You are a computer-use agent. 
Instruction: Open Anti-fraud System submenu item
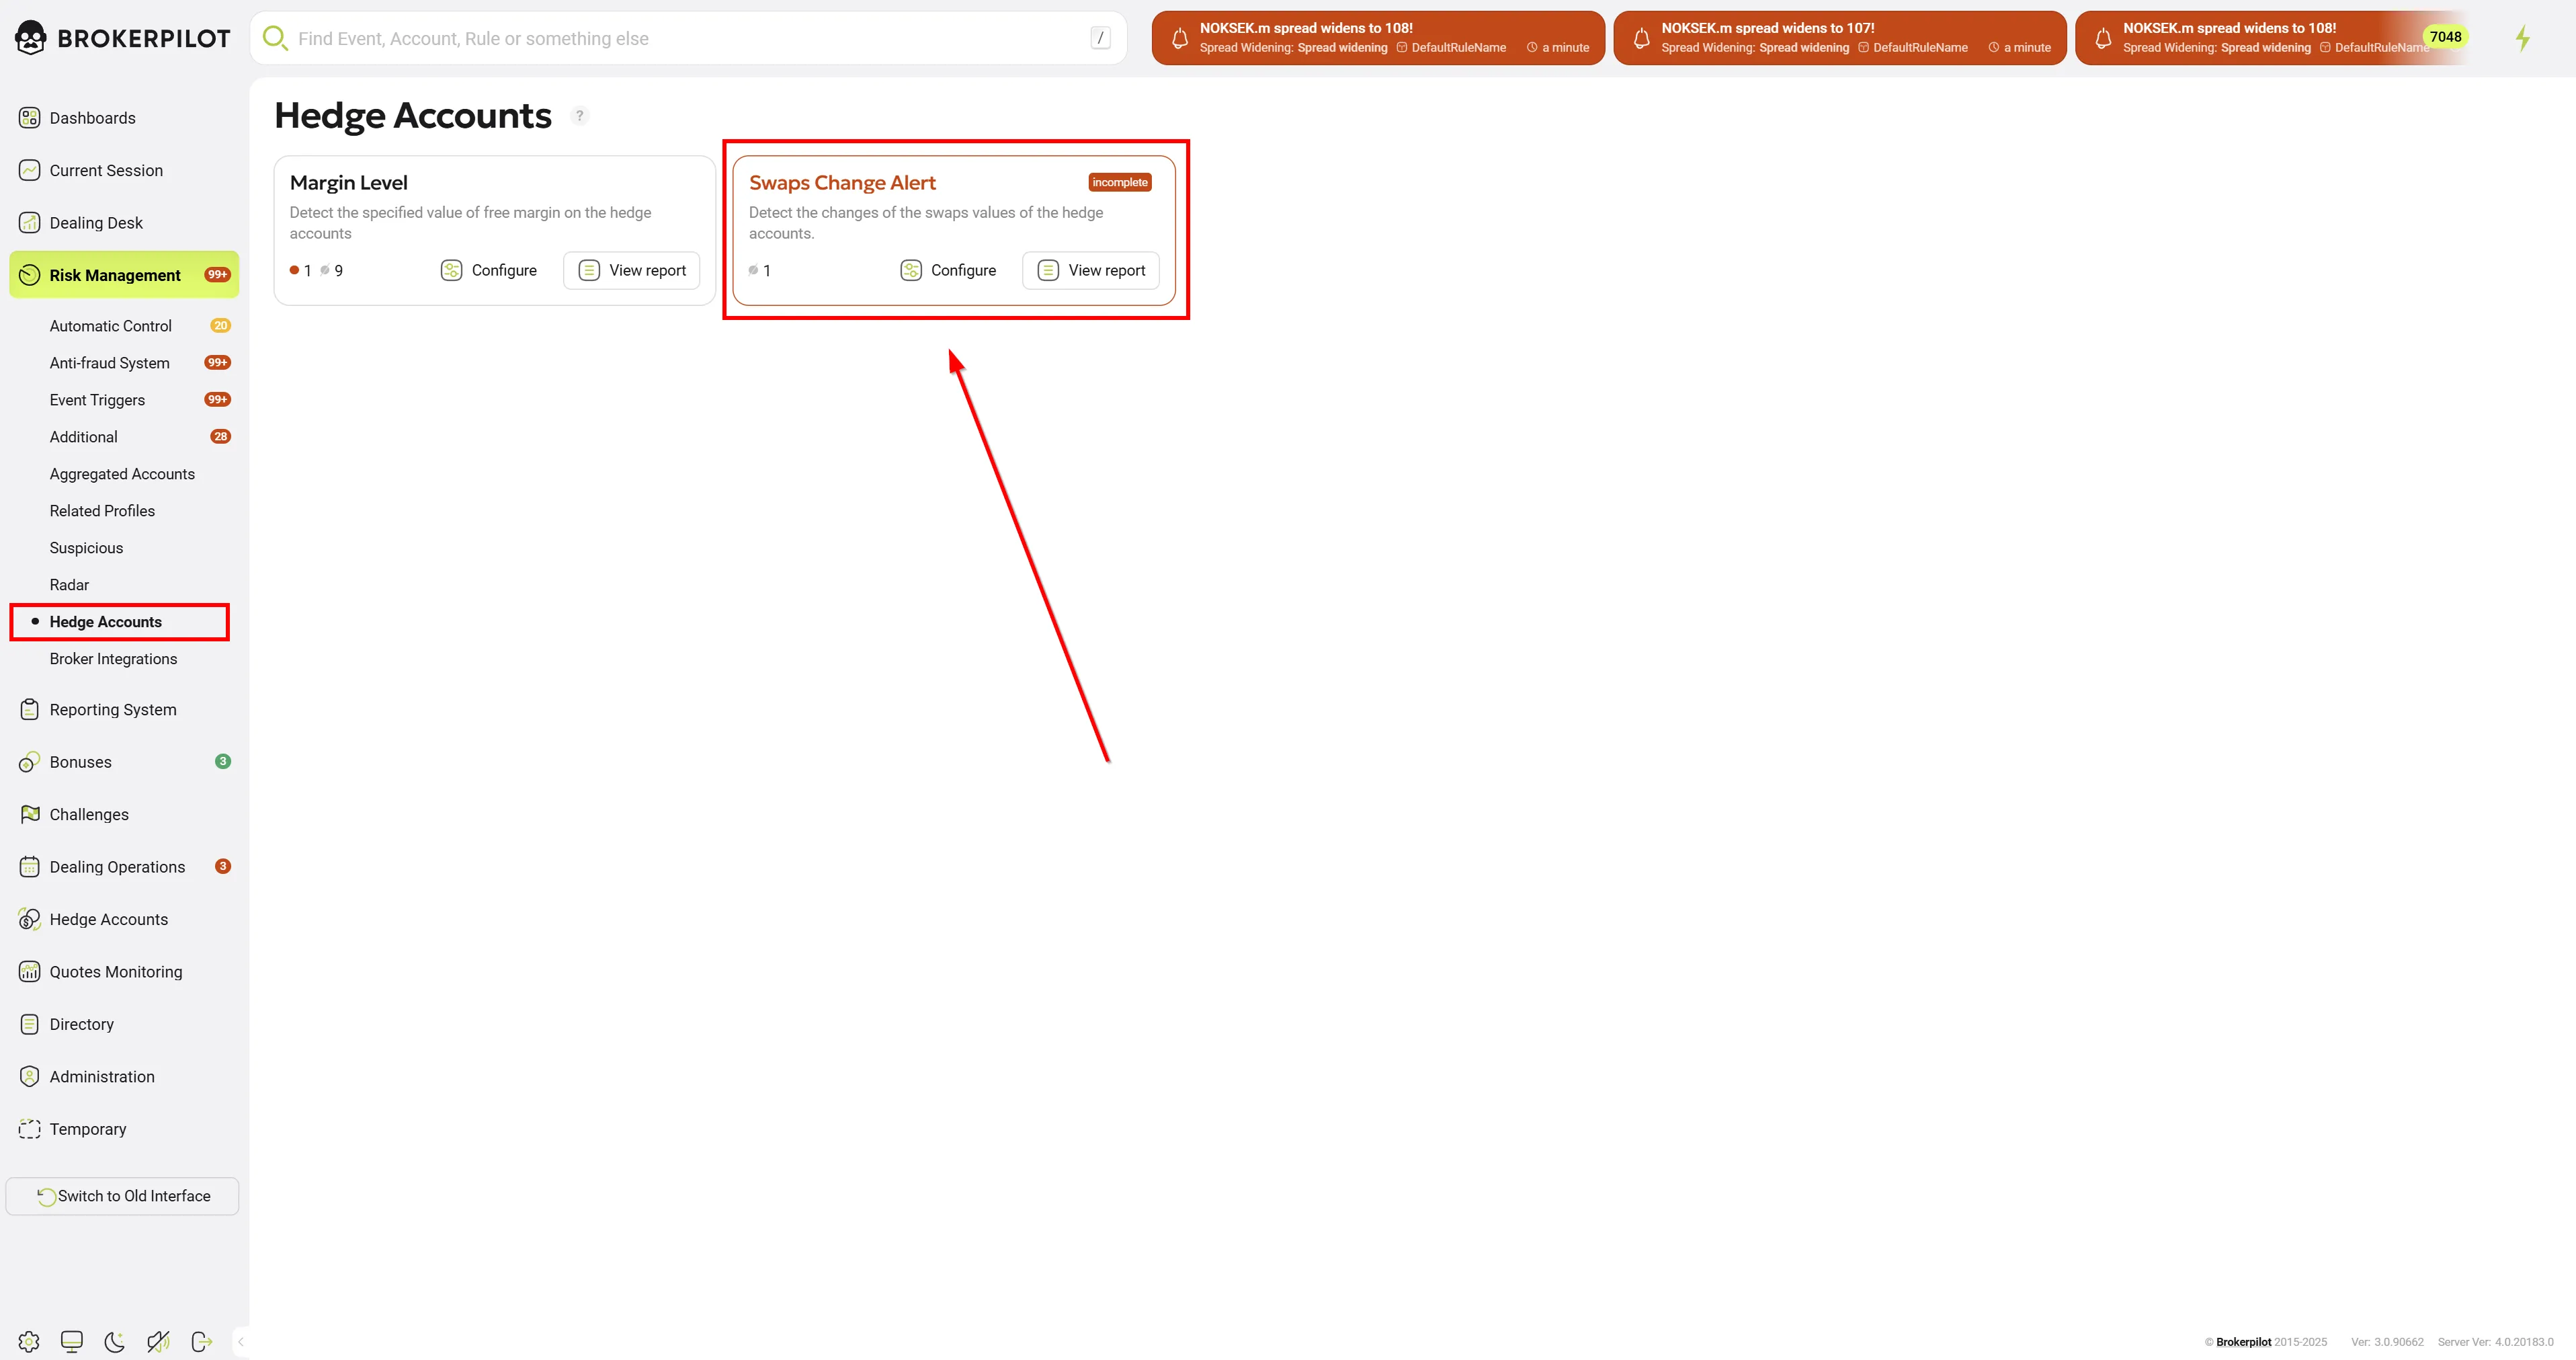click(x=110, y=363)
